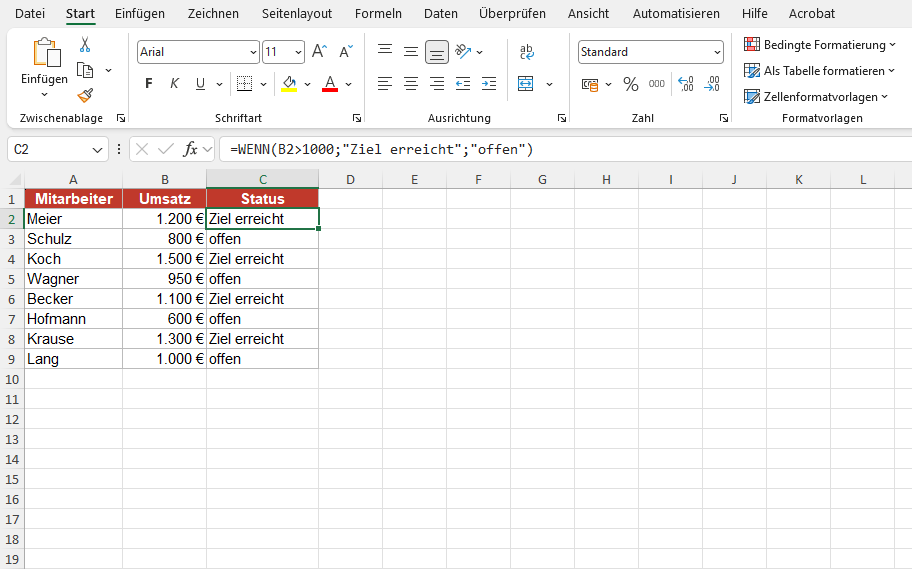This screenshot has height=569, width=912.
Task: Select column header D
Action: pyautogui.click(x=350, y=180)
